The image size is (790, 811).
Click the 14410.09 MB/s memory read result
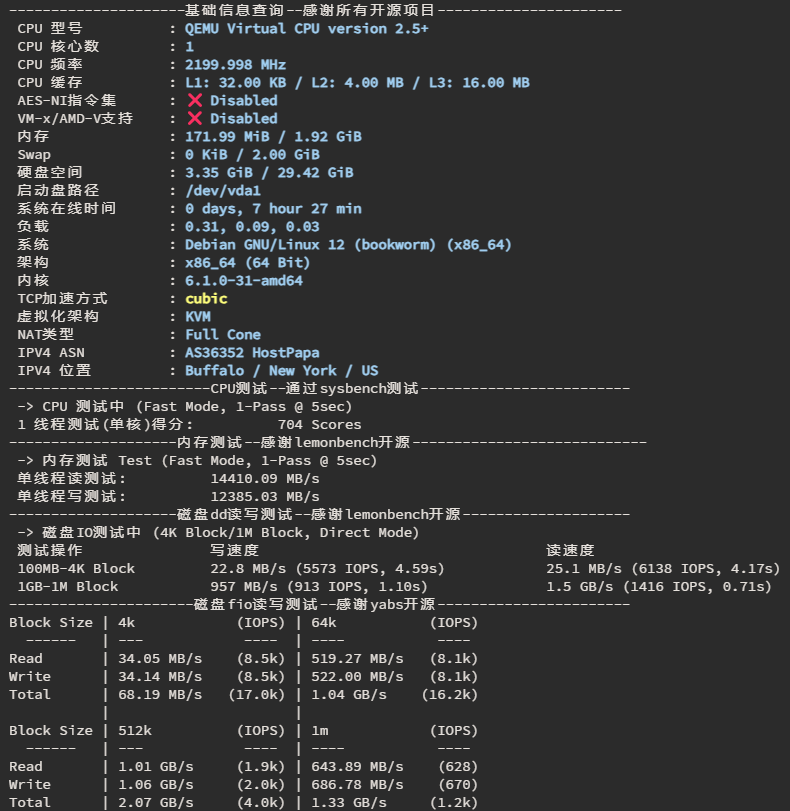tap(265, 478)
